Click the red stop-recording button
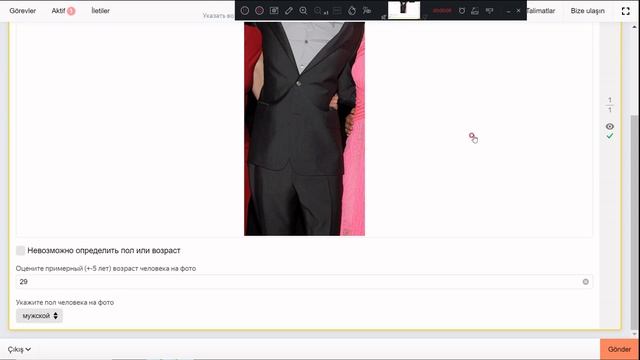The height and width of the screenshot is (360, 640). pos(259,11)
